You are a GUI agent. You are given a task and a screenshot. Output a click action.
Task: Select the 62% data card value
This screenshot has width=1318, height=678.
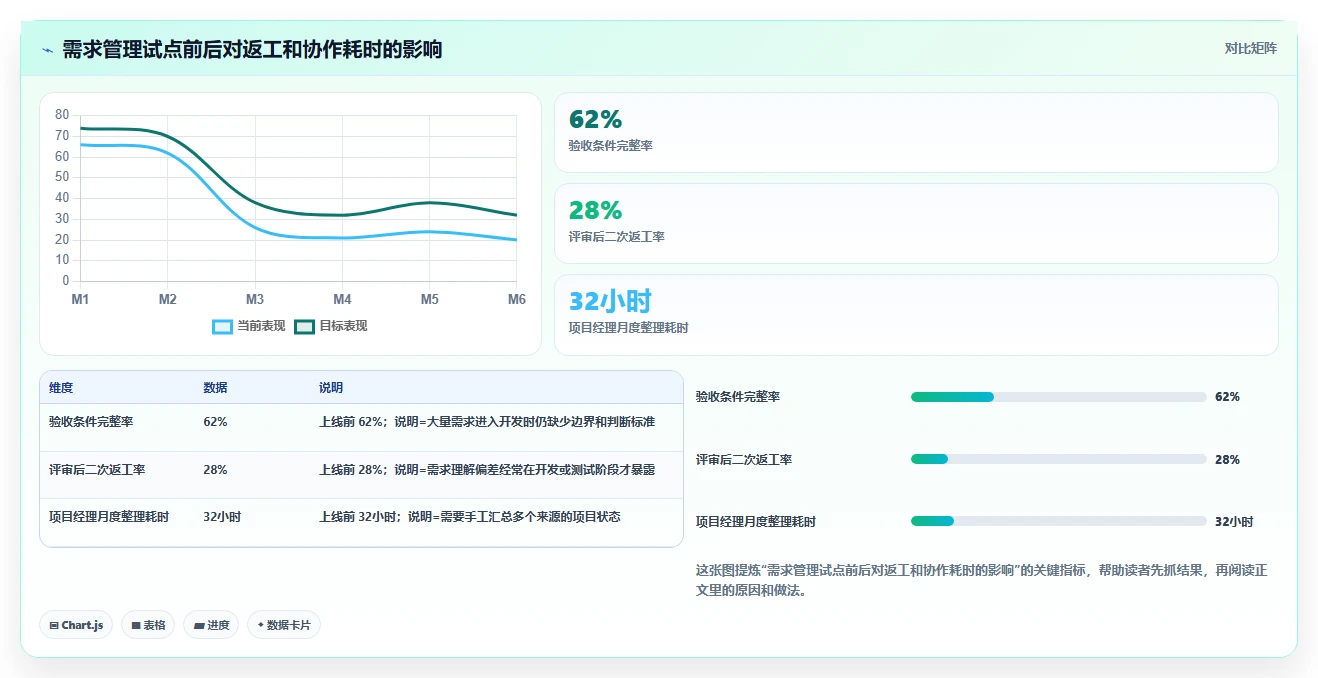(x=595, y=120)
